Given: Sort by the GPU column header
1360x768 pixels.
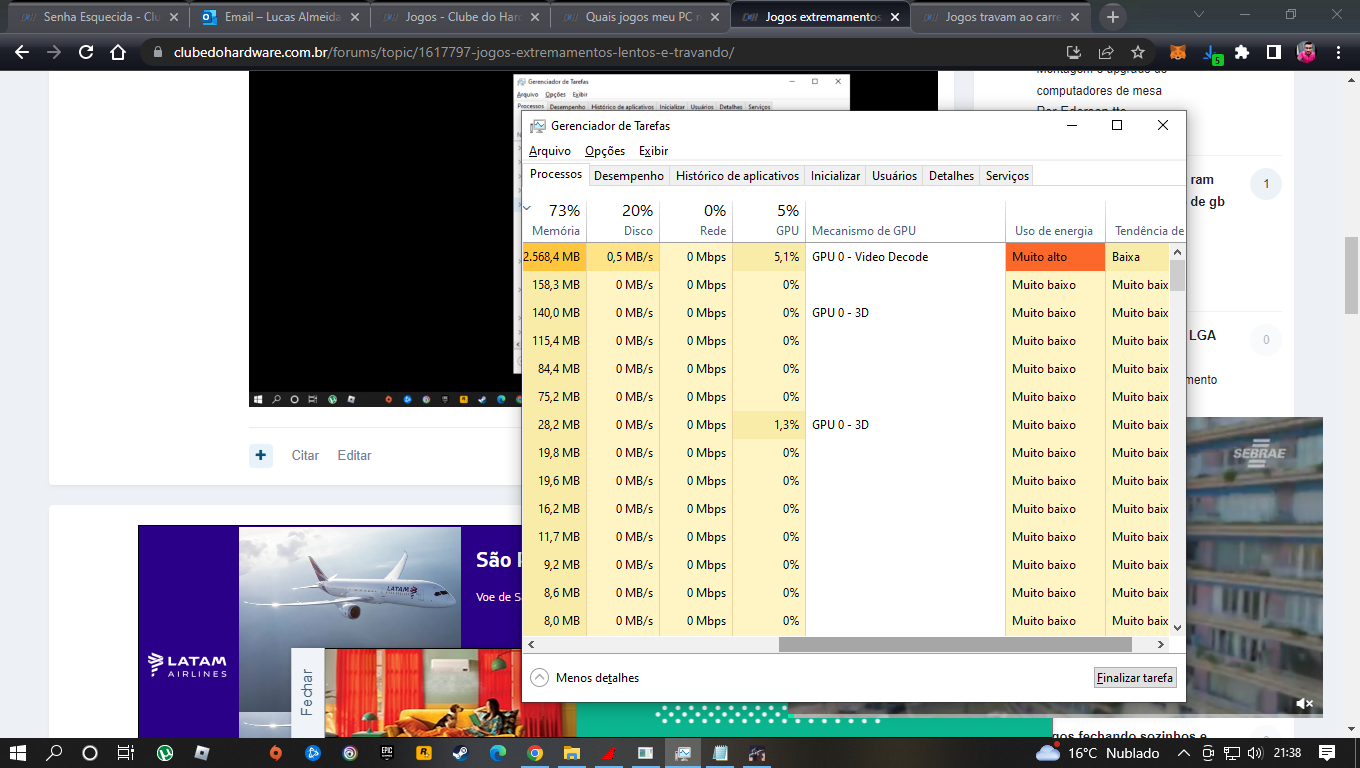Looking at the screenshot, I should [x=770, y=221].
